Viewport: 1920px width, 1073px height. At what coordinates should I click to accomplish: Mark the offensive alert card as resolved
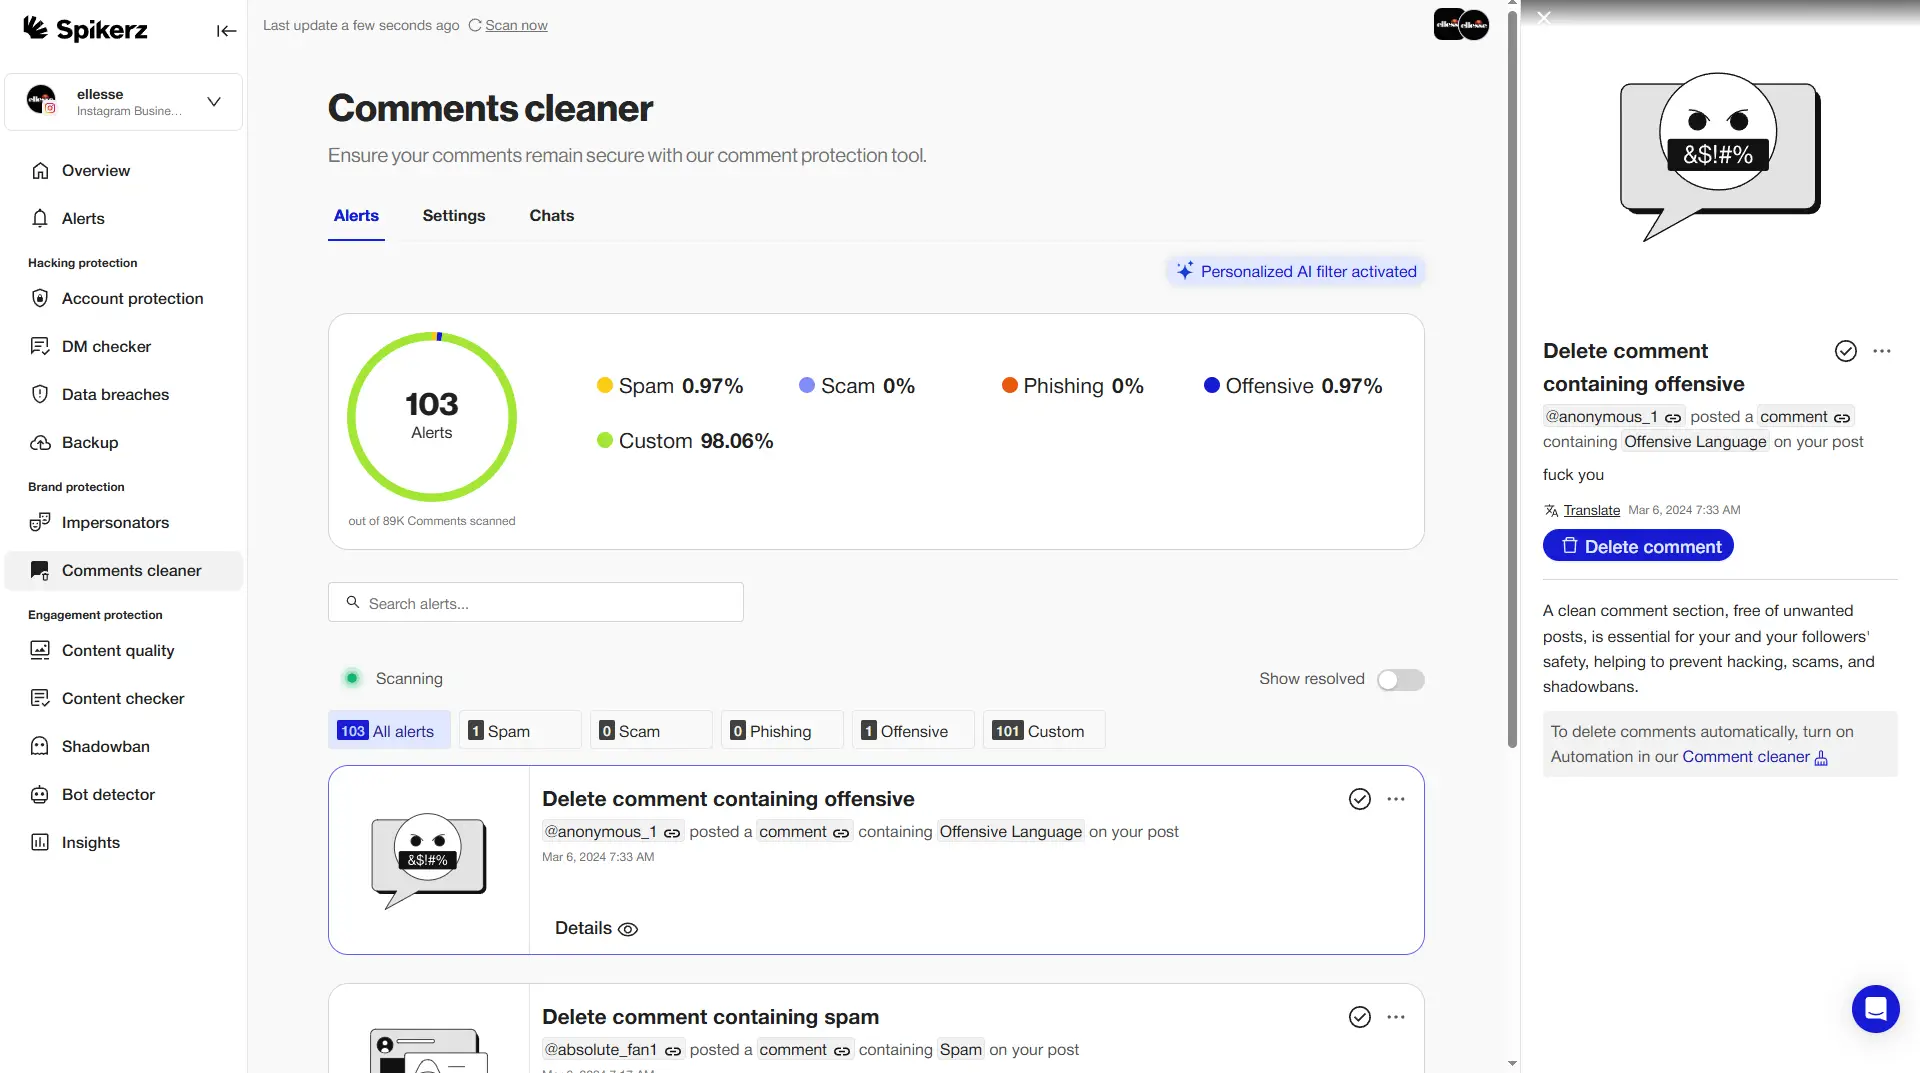coord(1360,799)
